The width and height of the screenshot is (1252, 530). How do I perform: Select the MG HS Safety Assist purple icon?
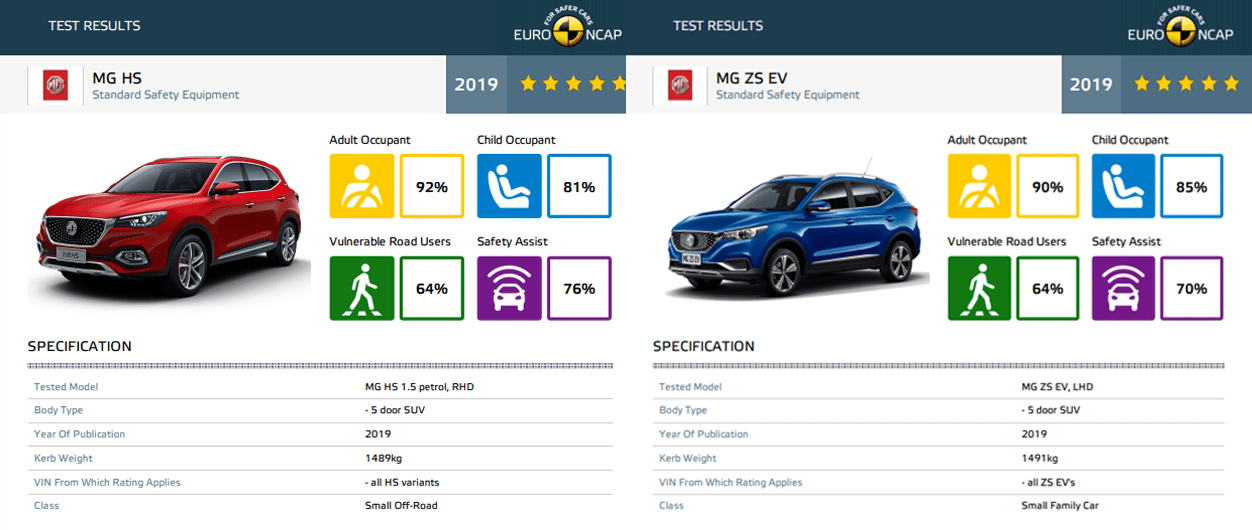[x=509, y=288]
